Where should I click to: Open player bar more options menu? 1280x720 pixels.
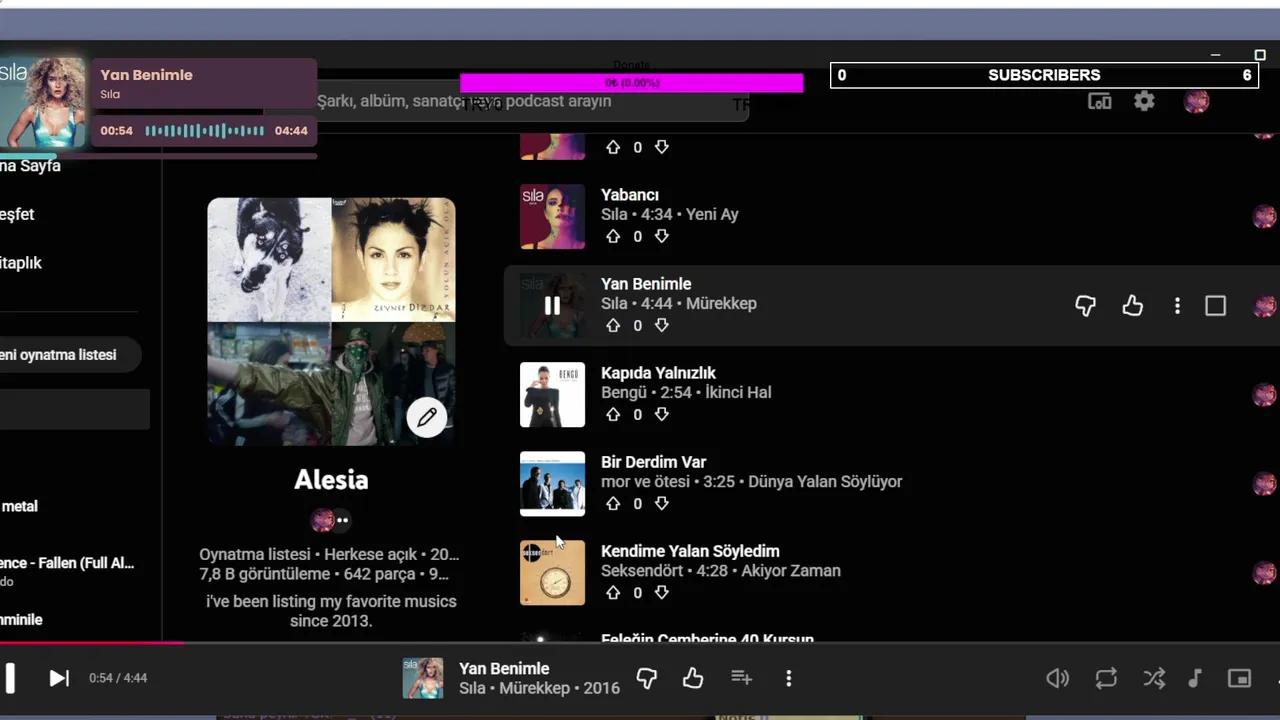click(788, 678)
